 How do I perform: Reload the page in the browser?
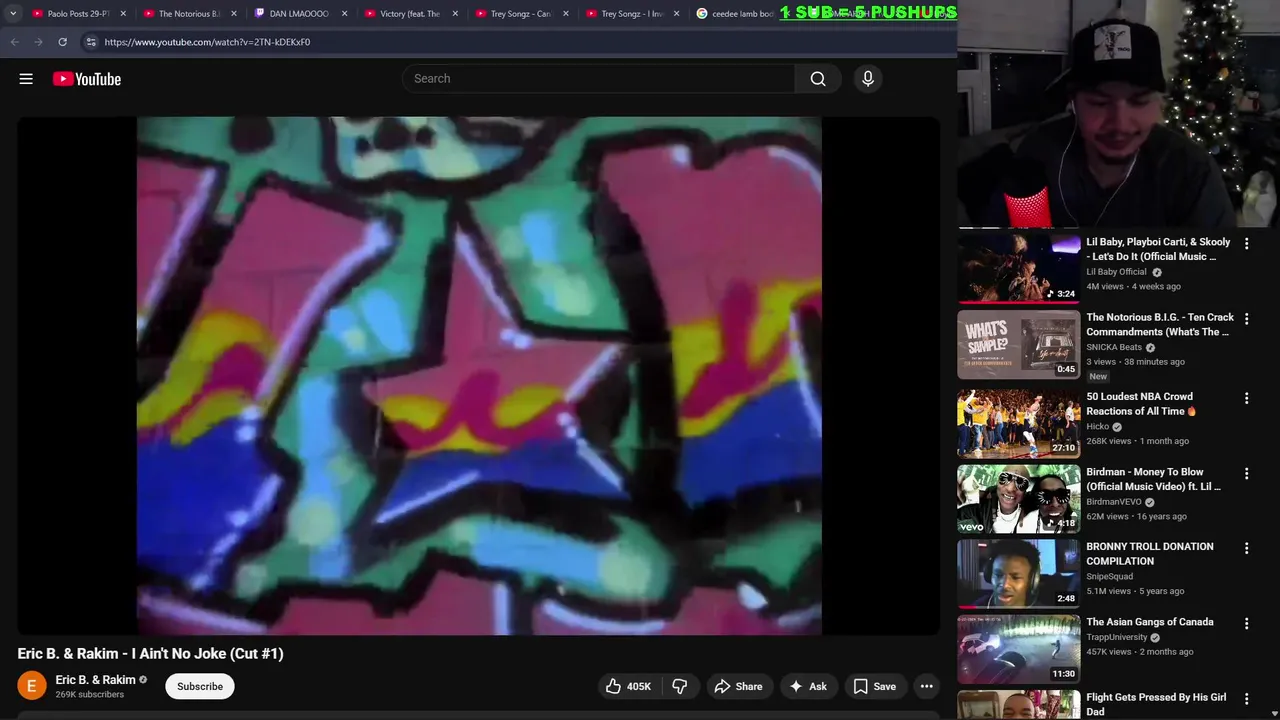coord(62,42)
